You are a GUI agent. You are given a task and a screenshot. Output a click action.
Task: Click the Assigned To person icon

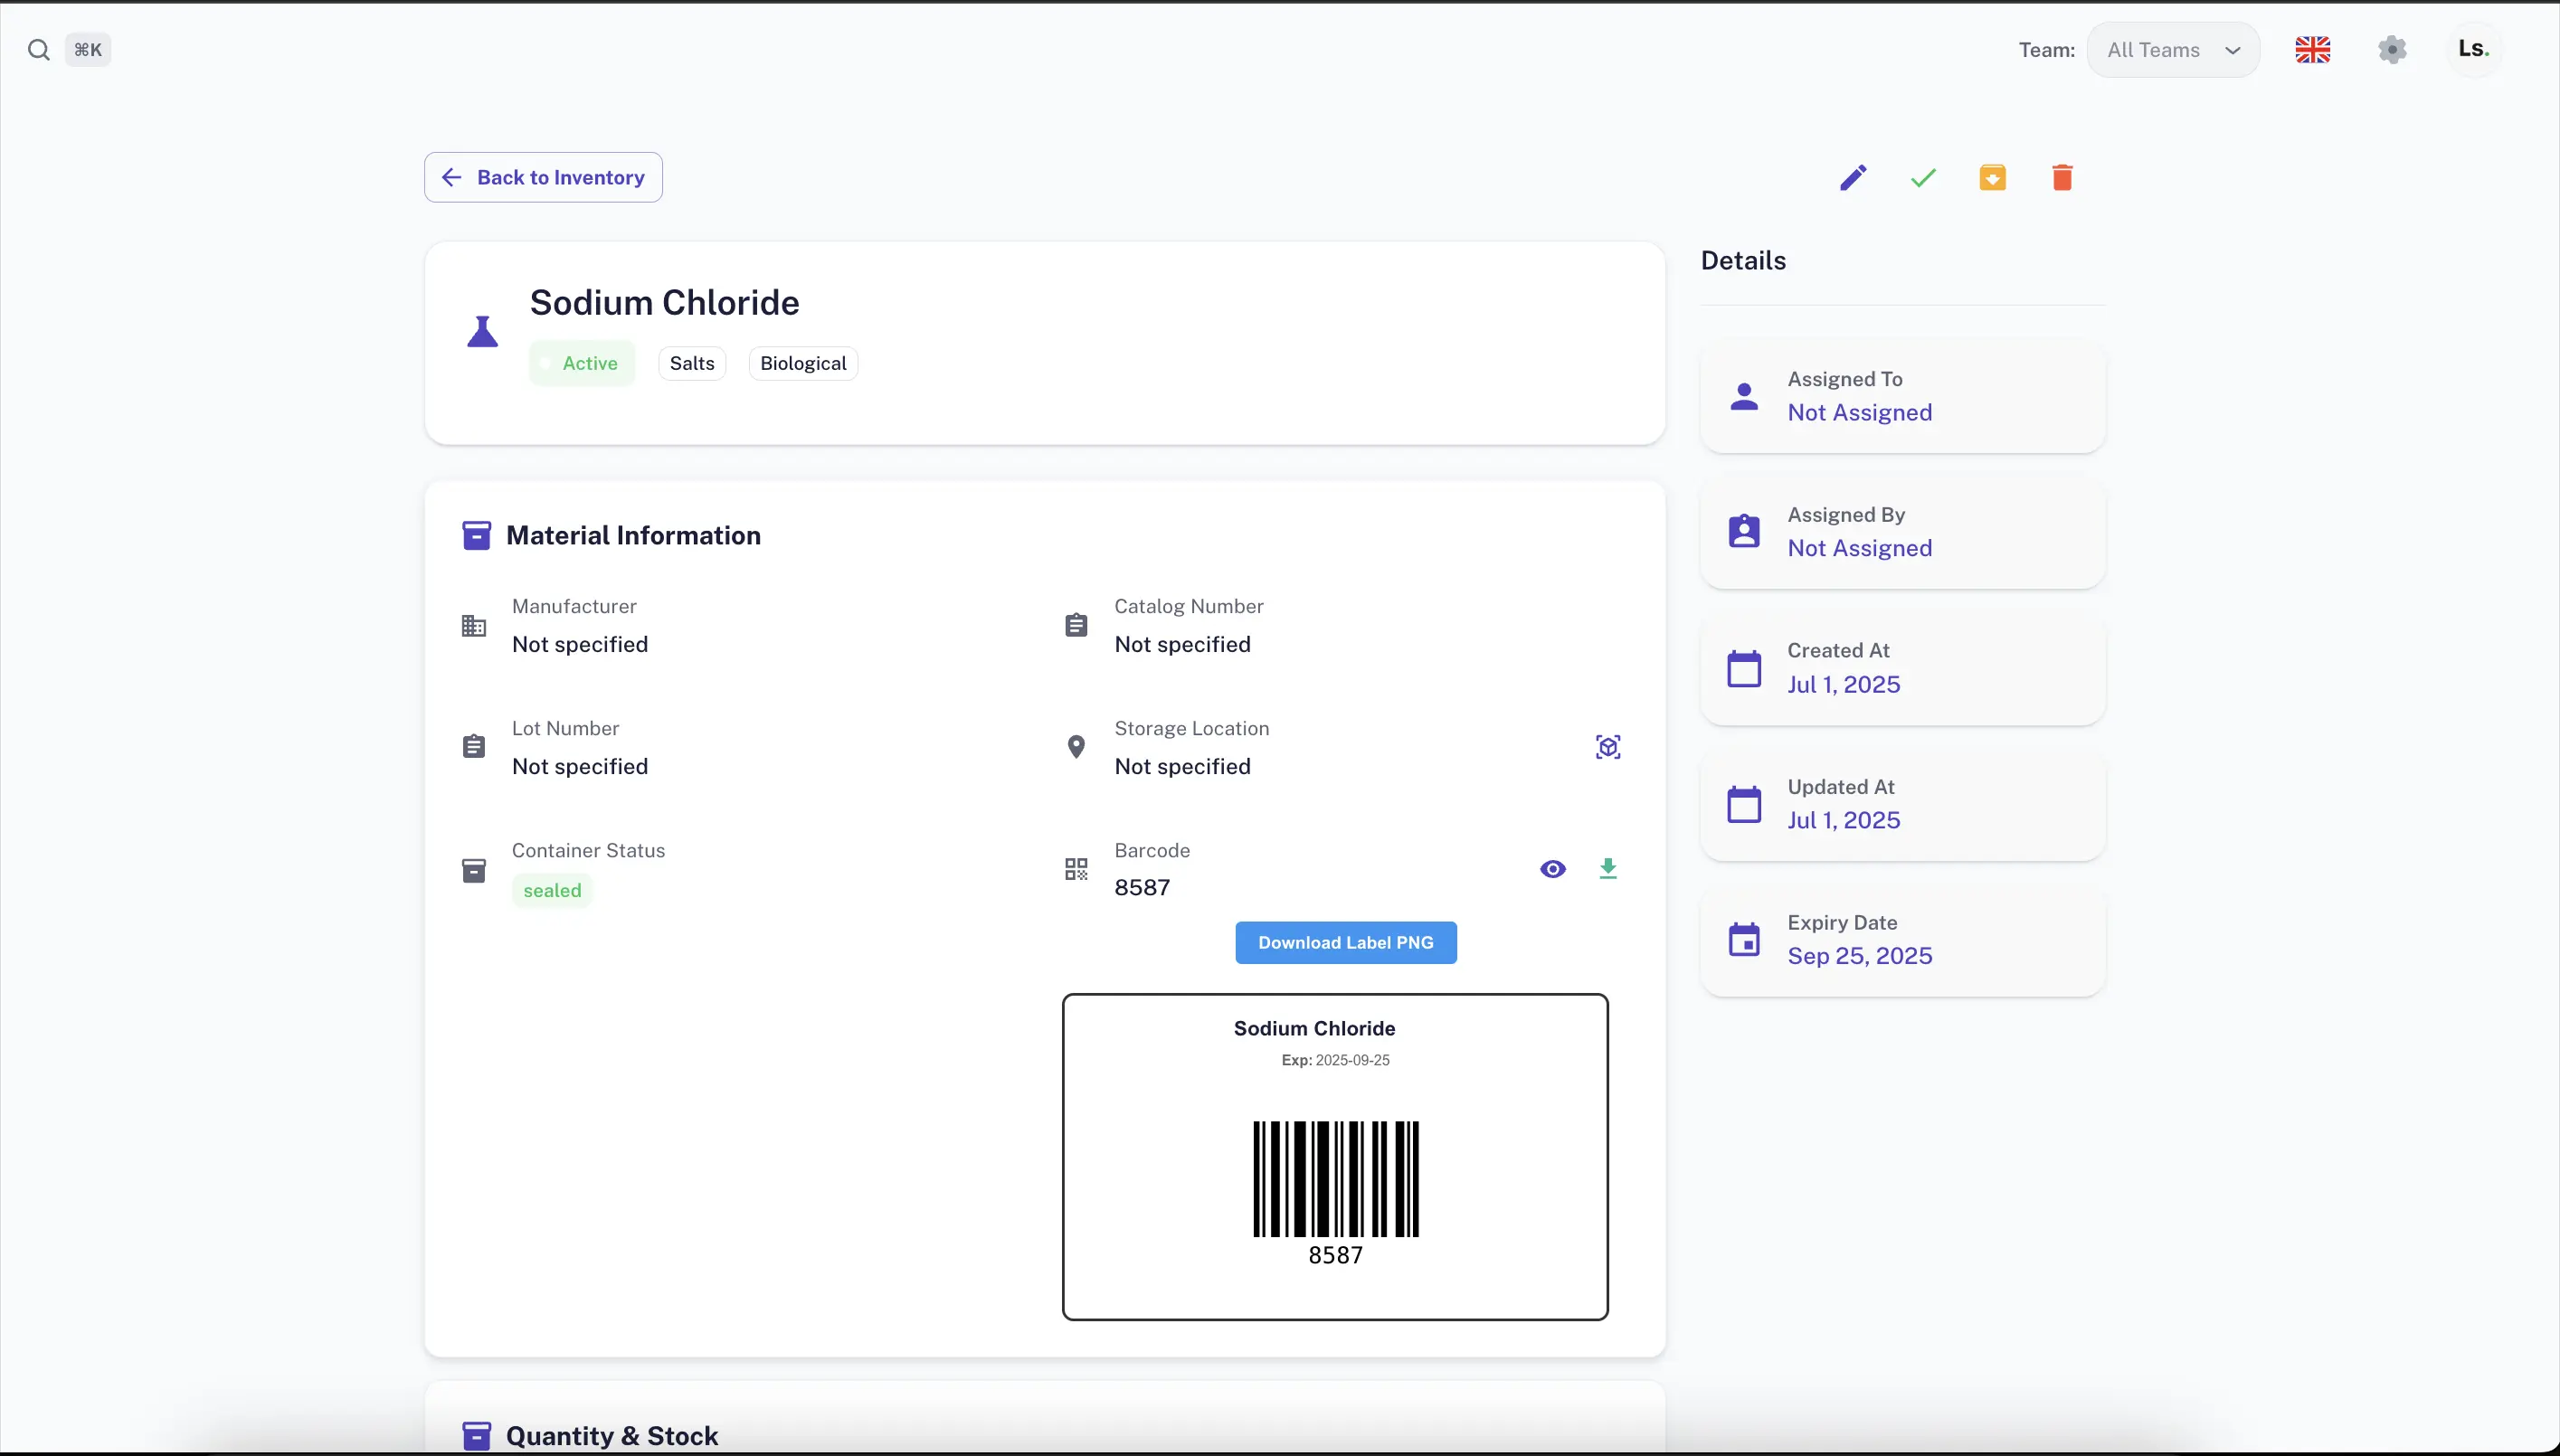pyautogui.click(x=1744, y=396)
